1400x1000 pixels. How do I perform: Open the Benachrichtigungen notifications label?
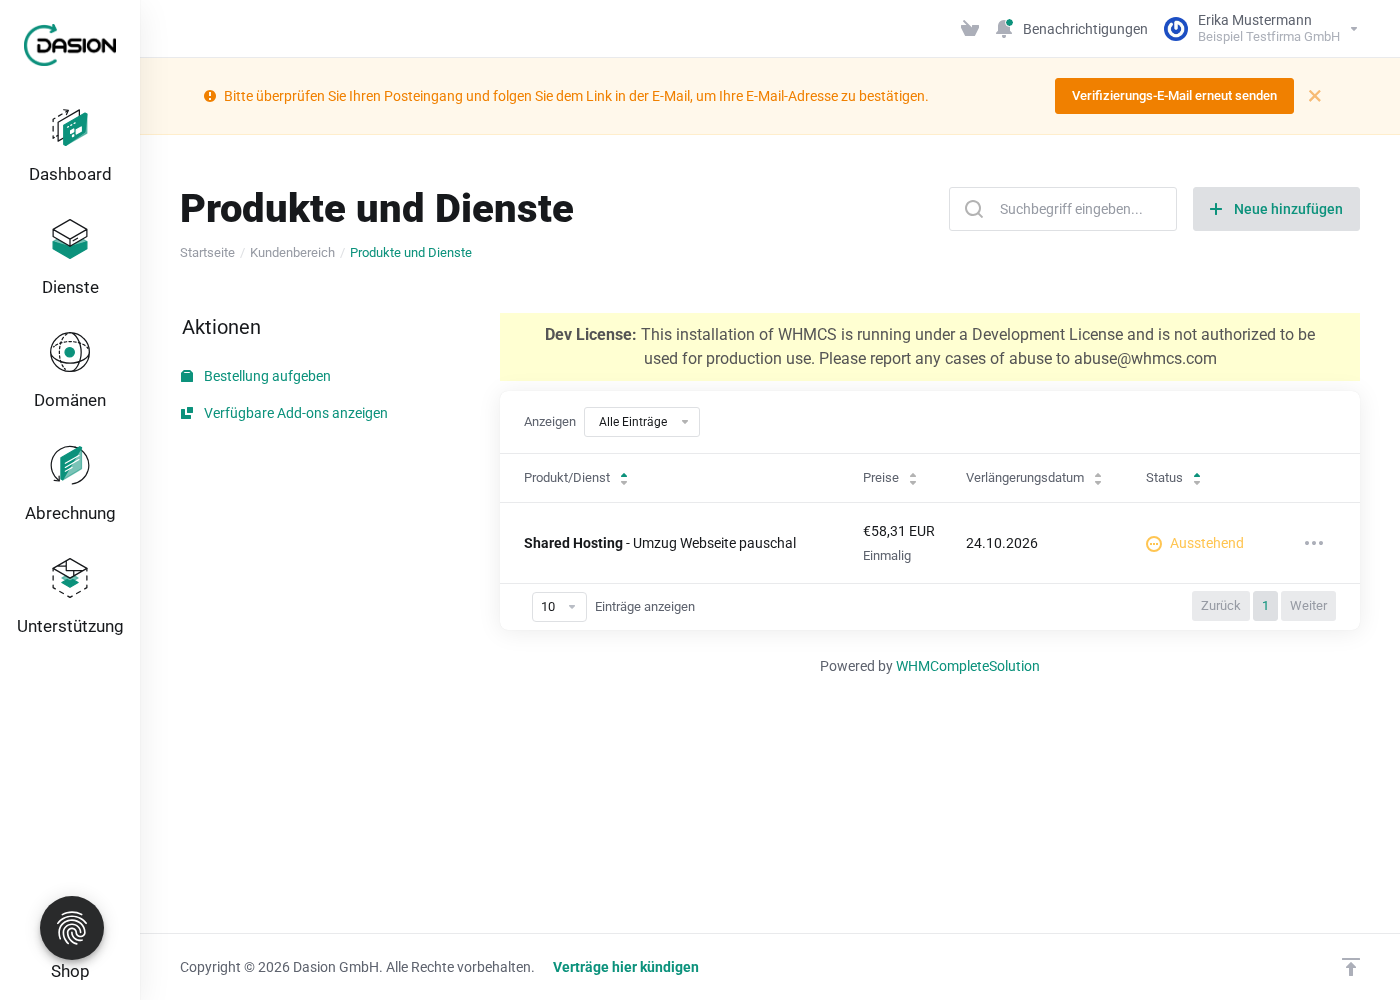pyautogui.click(x=1085, y=29)
